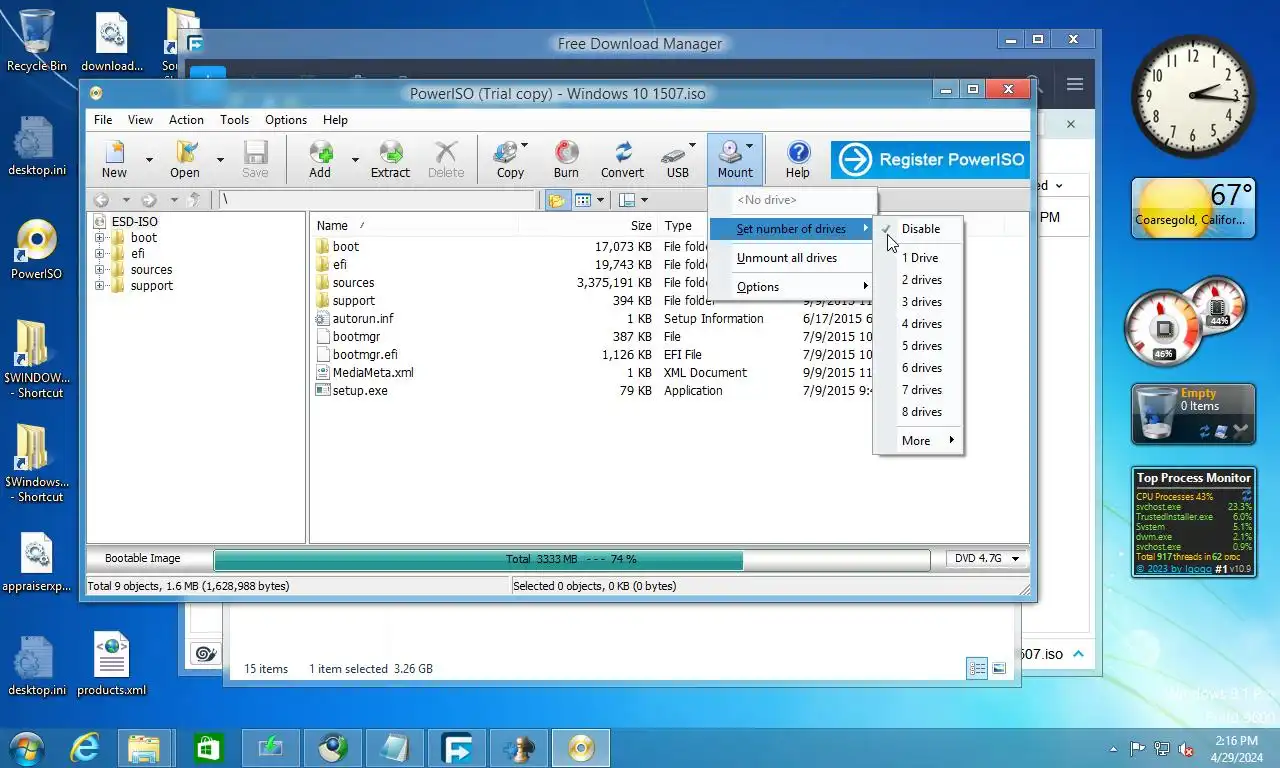This screenshot has height=768, width=1280.
Task: Click Internet Explorer in the taskbar
Action: click(x=85, y=748)
